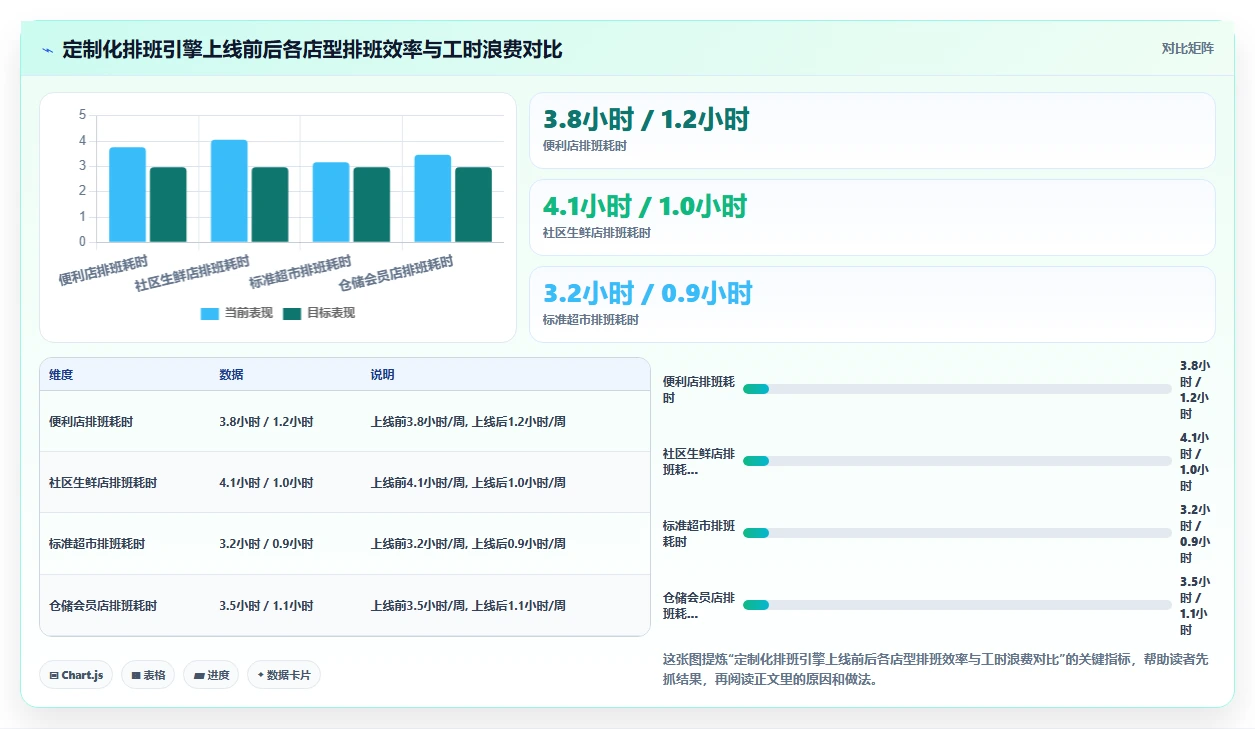
Task: Click the summary caption paragraph
Action: pyautogui.click(x=935, y=669)
